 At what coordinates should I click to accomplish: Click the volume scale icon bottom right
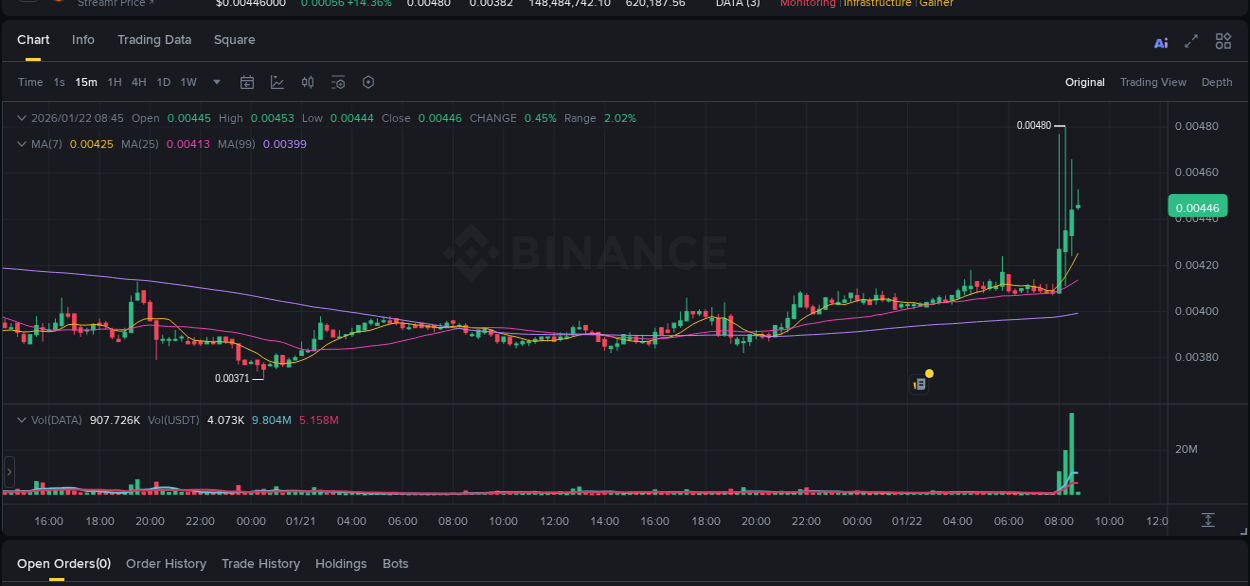click(1206, 520)
